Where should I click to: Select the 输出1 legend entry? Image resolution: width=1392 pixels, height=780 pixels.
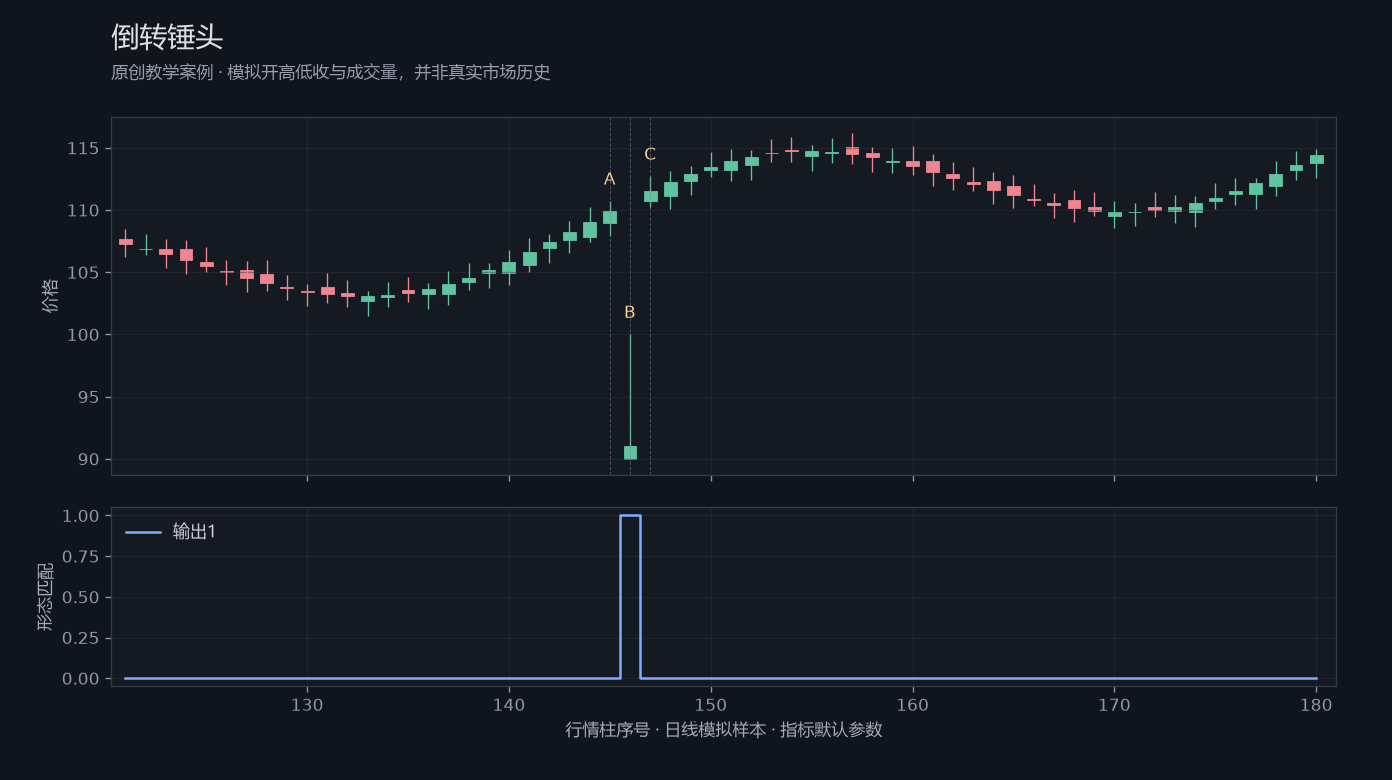171,532
